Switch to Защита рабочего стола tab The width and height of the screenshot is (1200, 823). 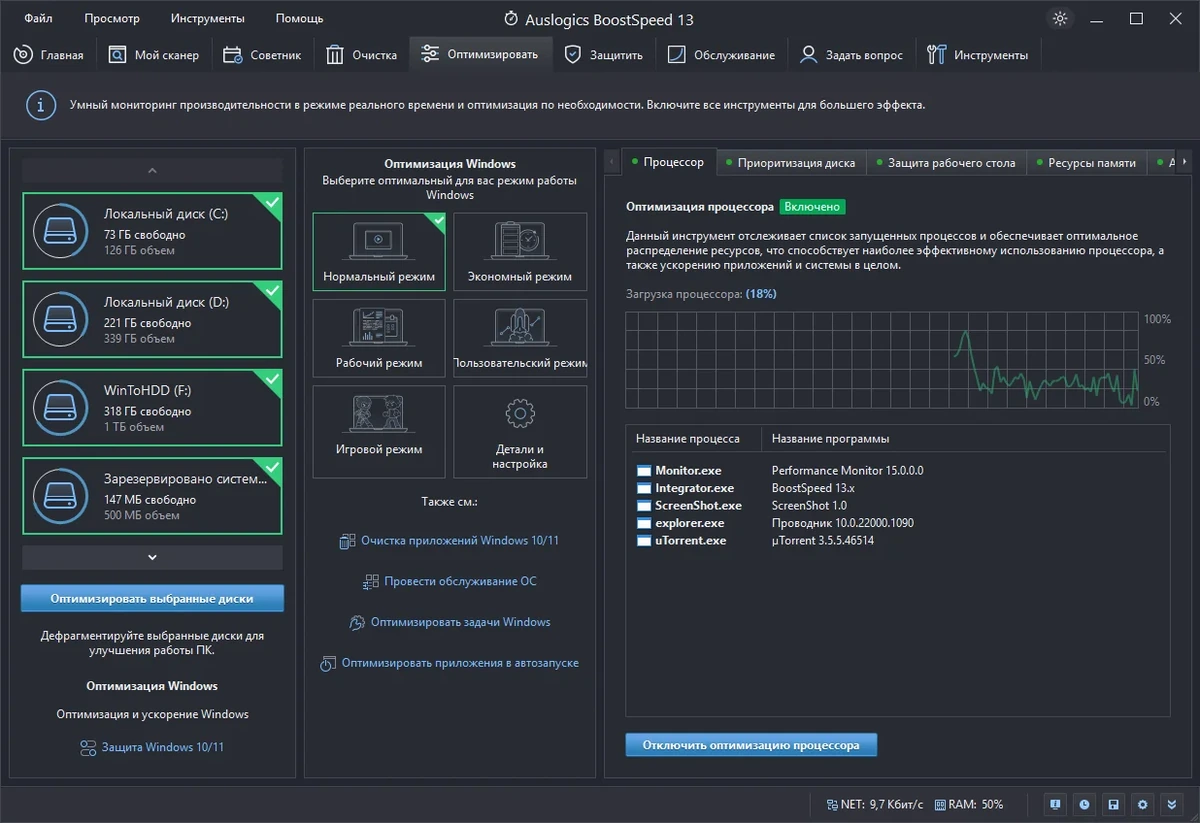tap(946, 162)
